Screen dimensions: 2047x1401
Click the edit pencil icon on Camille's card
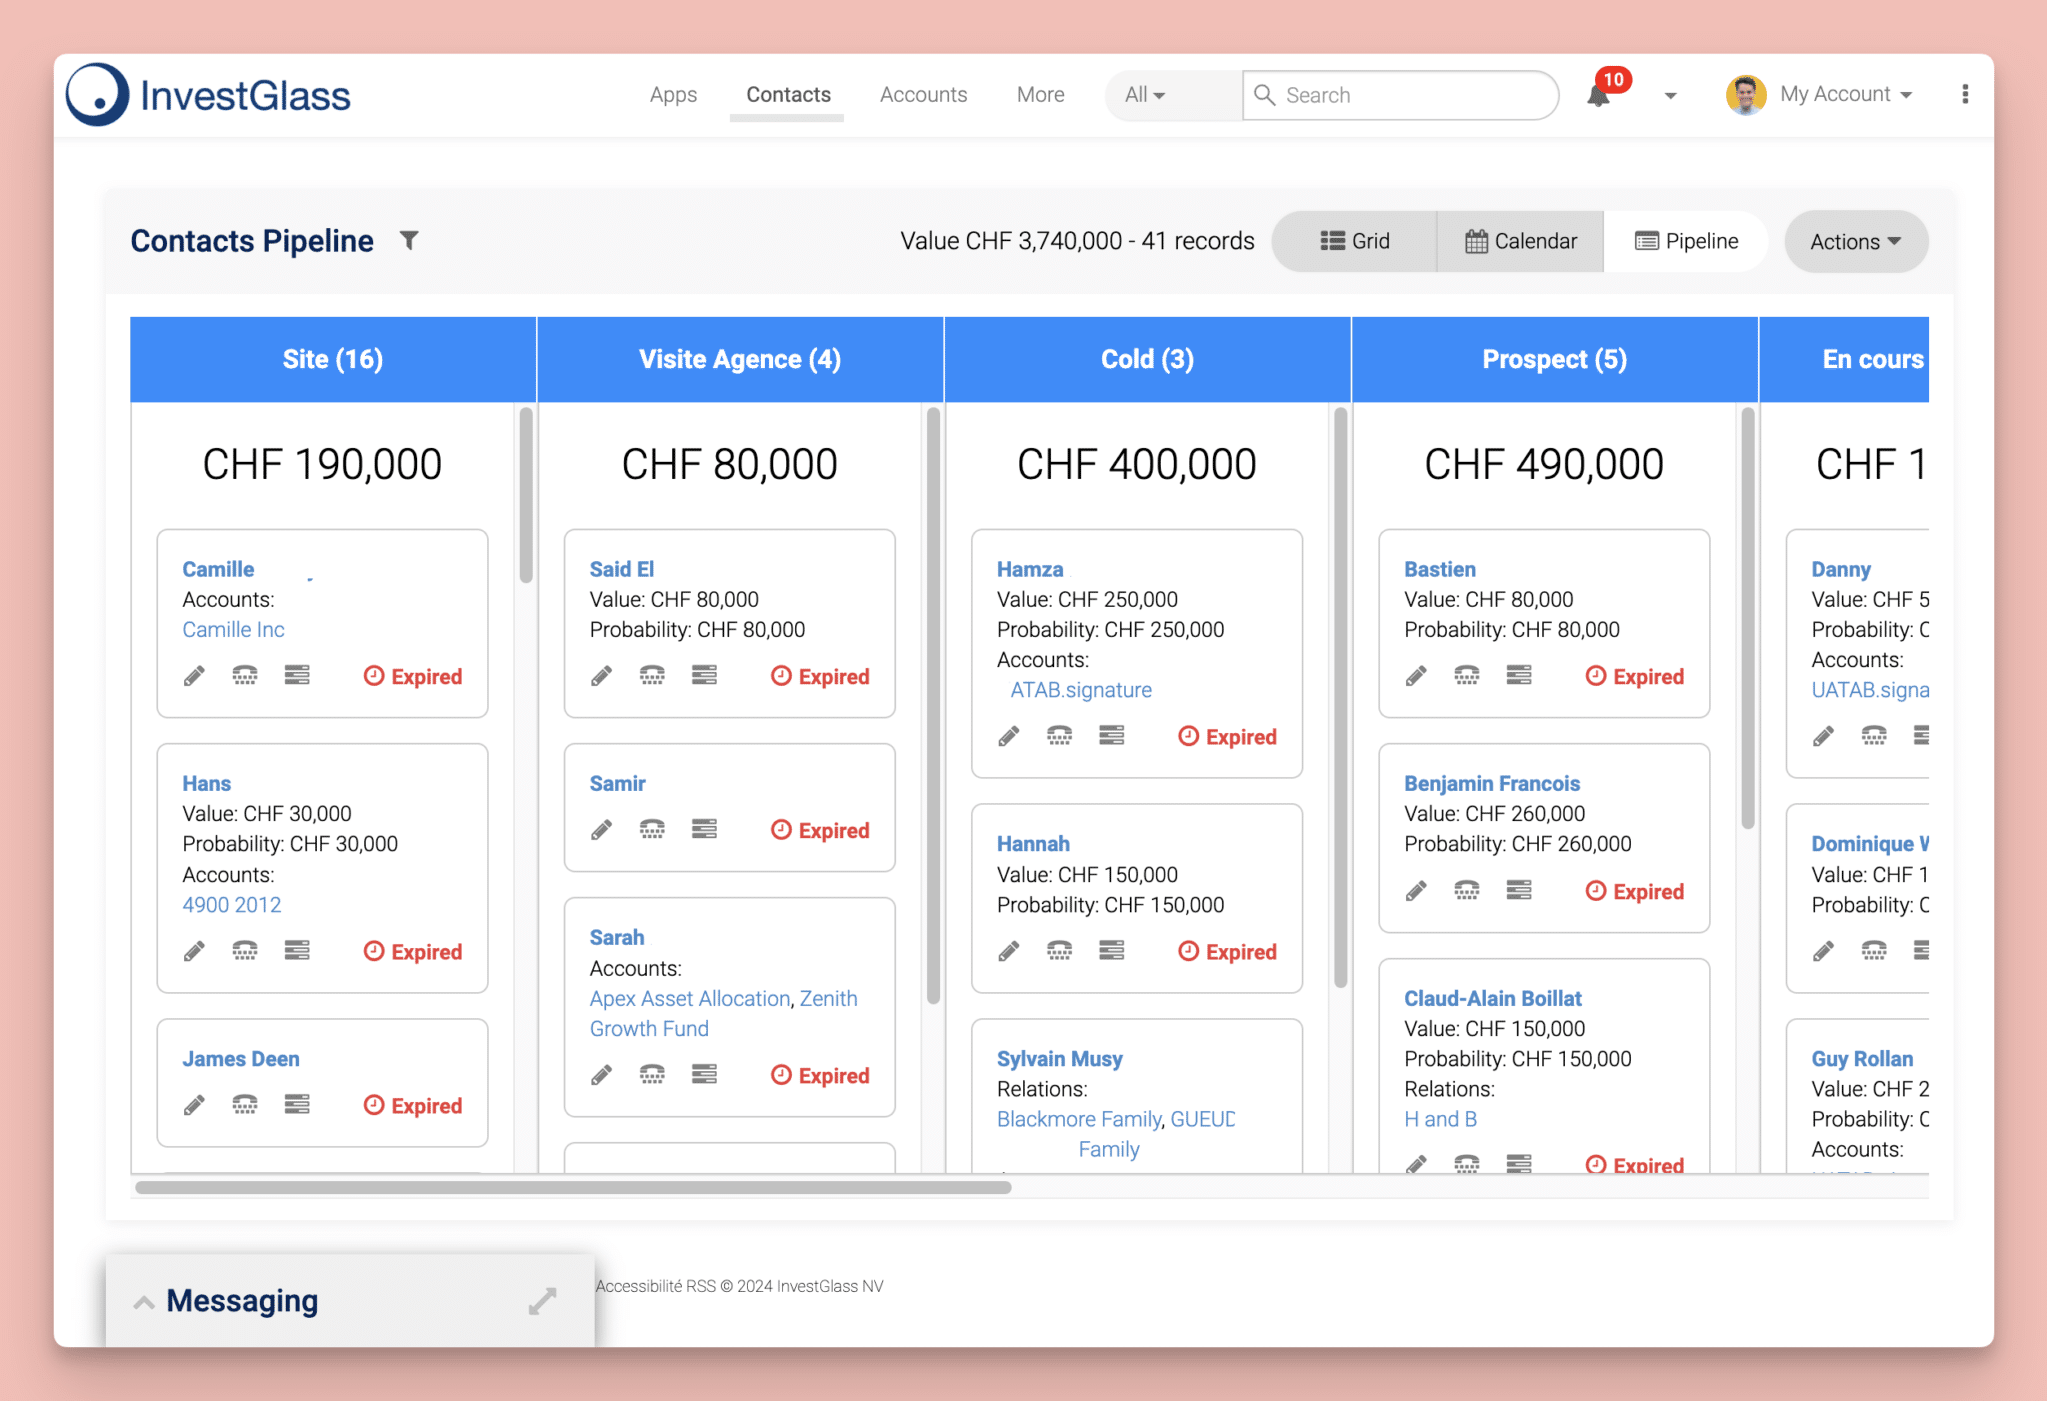(194, 675)
